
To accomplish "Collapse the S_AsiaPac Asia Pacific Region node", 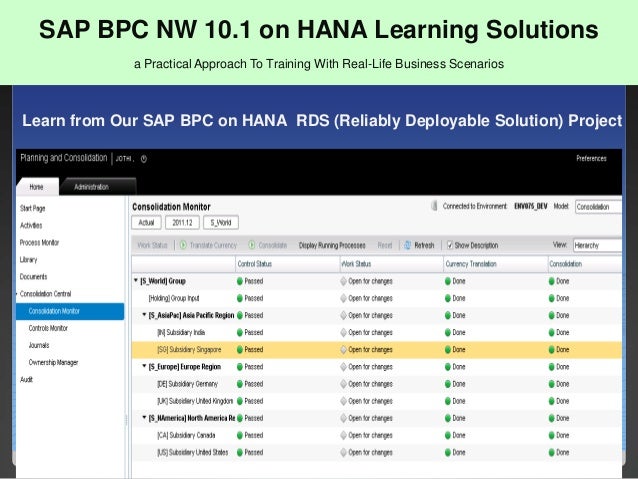I will (x=144, y=315).
